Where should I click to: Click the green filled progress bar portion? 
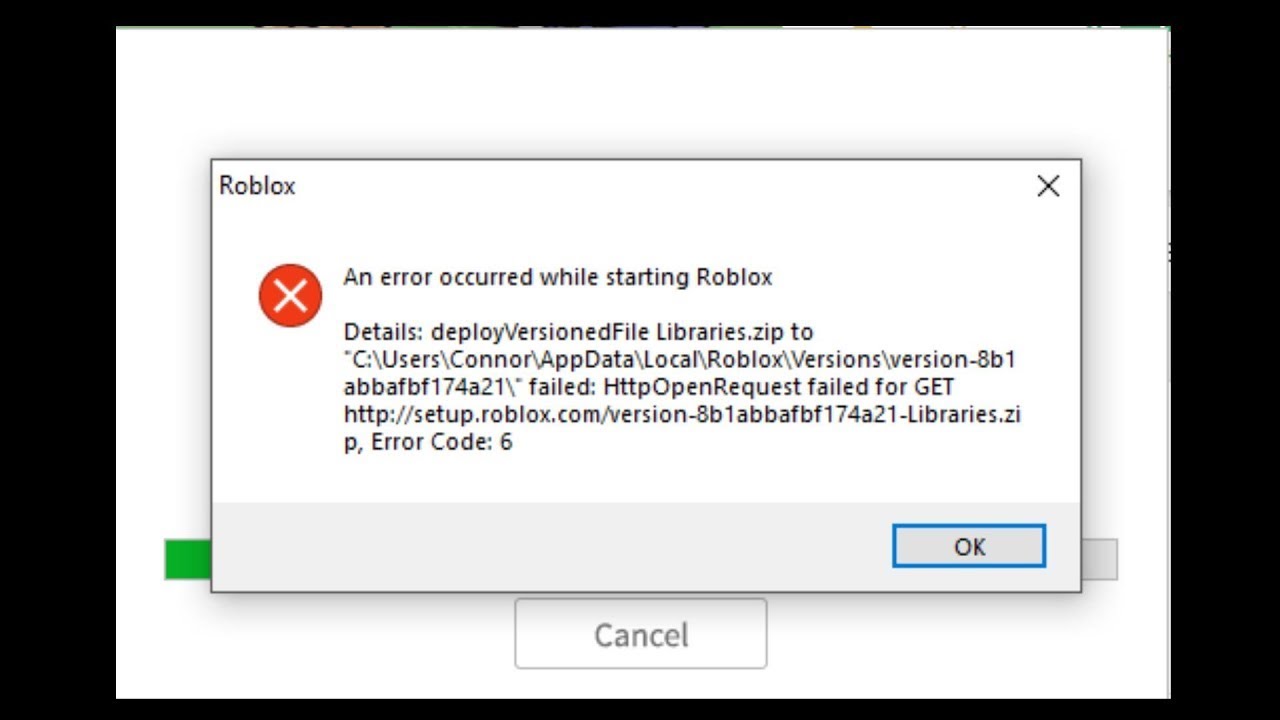pos(188,559)
